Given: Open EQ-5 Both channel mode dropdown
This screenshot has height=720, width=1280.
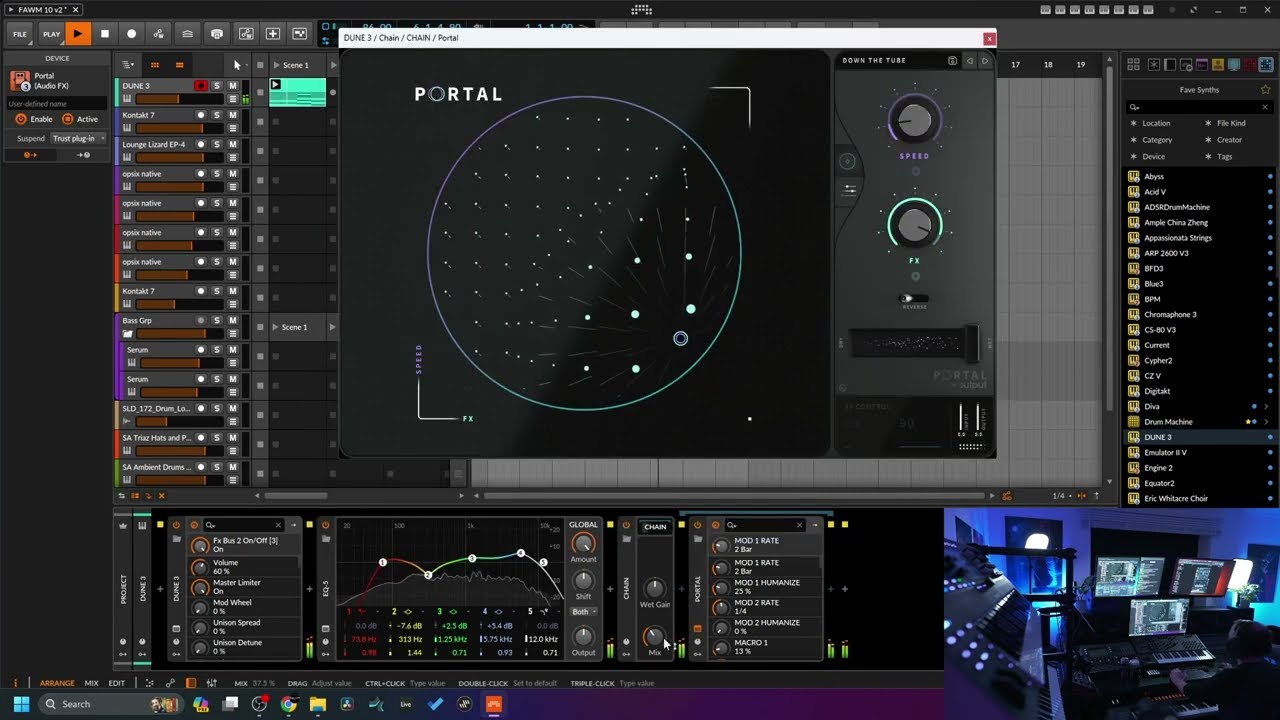Looking at the screenshot, I should (583, 611).
